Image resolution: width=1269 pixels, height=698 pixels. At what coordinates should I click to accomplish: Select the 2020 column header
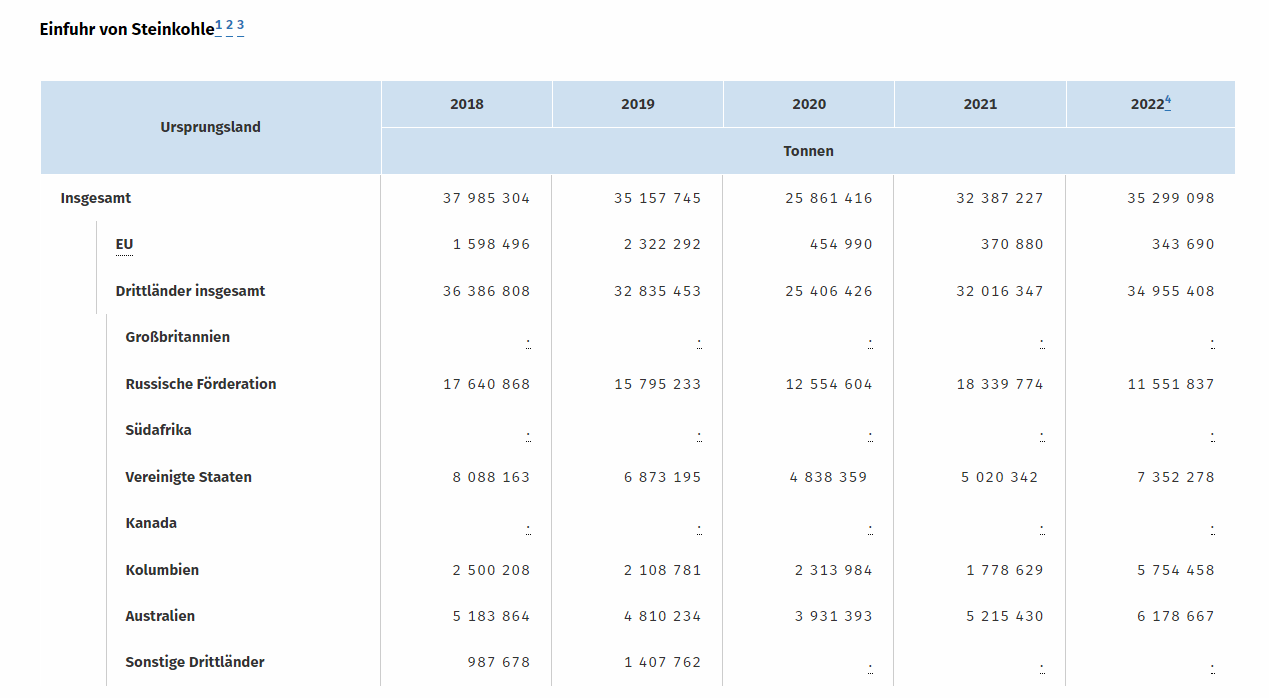coord(809,104)
